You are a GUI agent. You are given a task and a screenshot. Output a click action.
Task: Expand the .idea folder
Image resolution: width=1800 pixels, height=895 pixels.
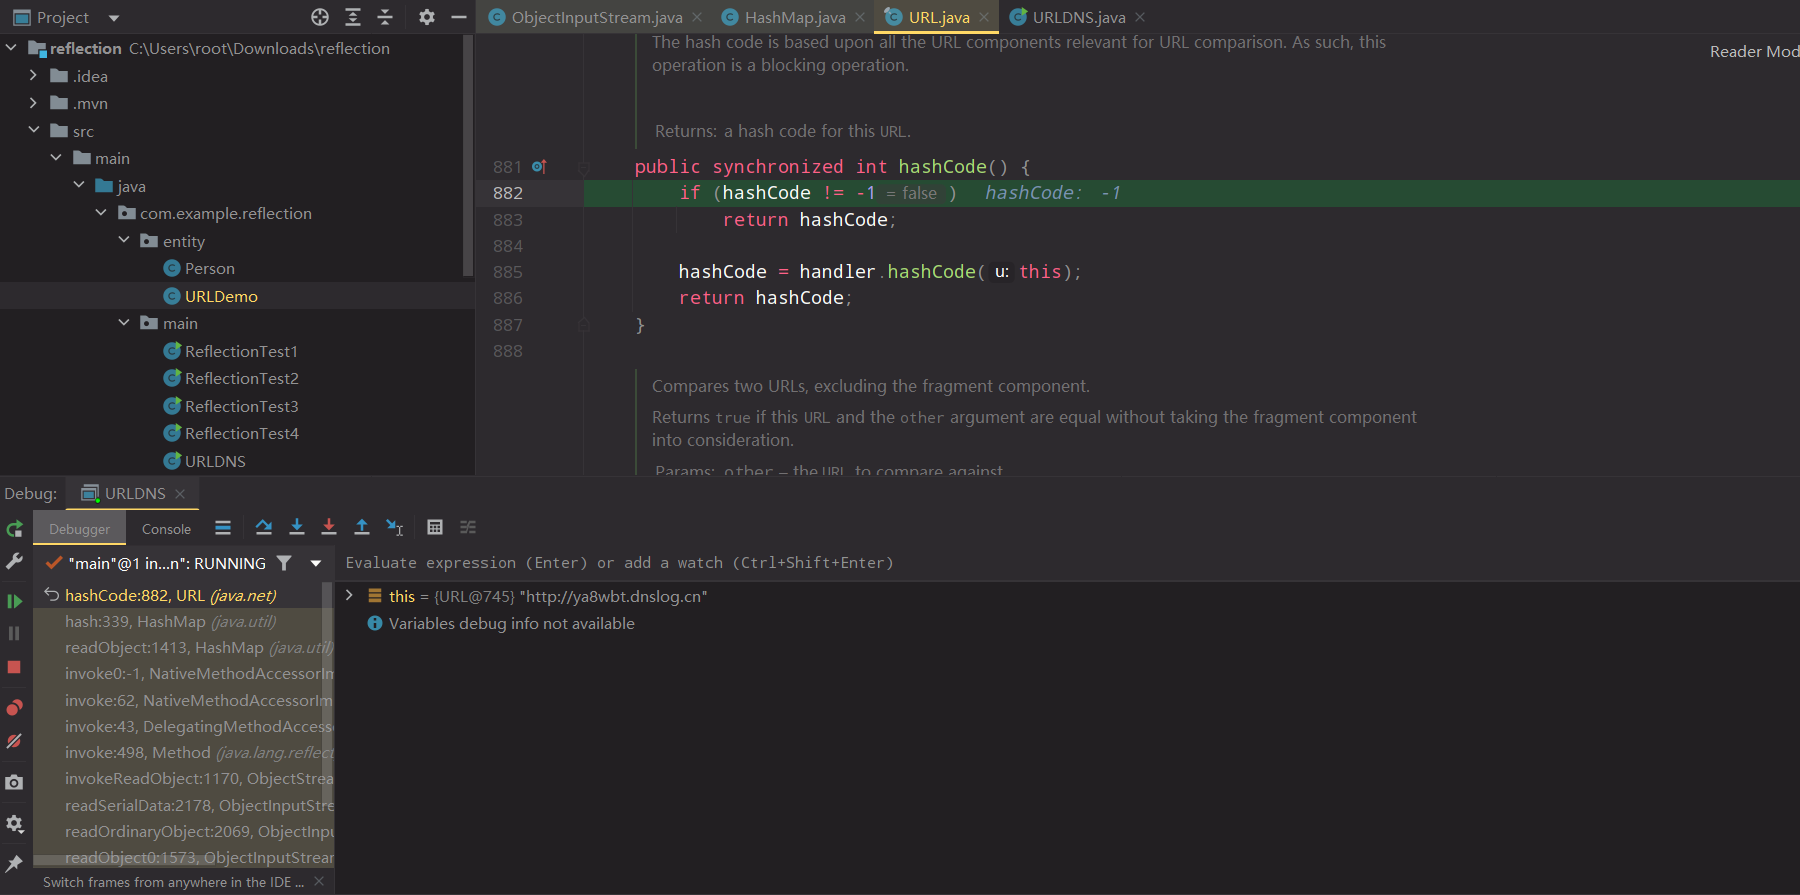(33, 76)
